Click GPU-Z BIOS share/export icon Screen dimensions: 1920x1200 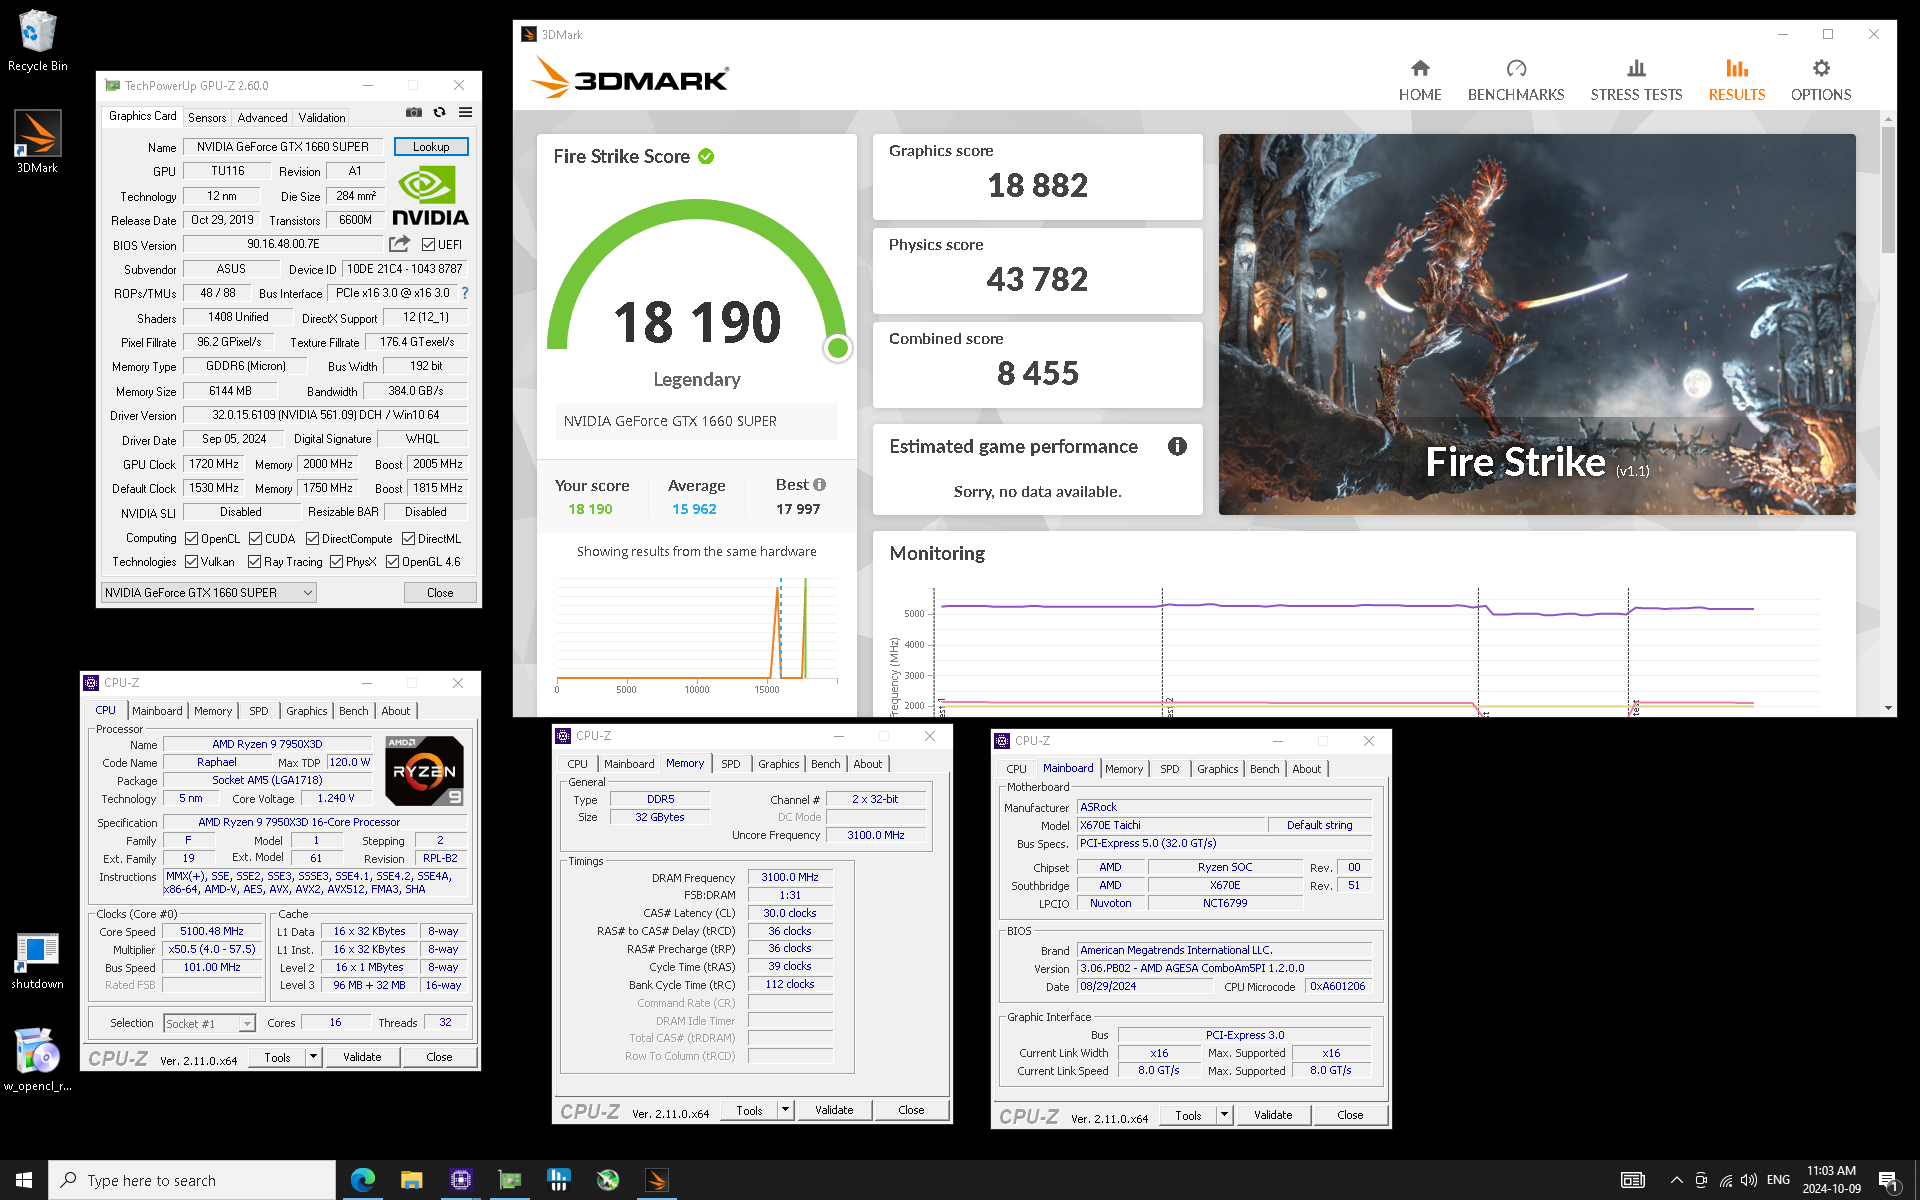pyautogui.click(x=399, y=244)
